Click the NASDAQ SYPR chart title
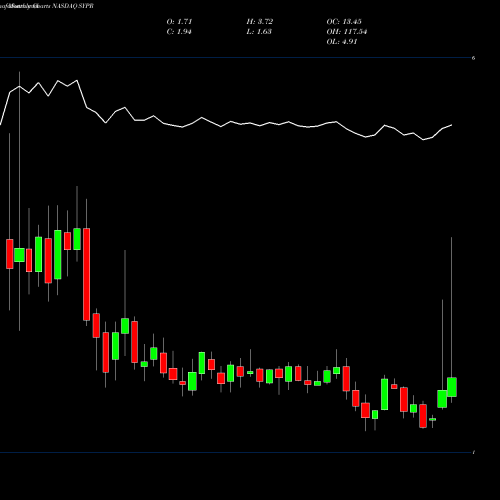500x500 pixels. (x=73, y=6)
